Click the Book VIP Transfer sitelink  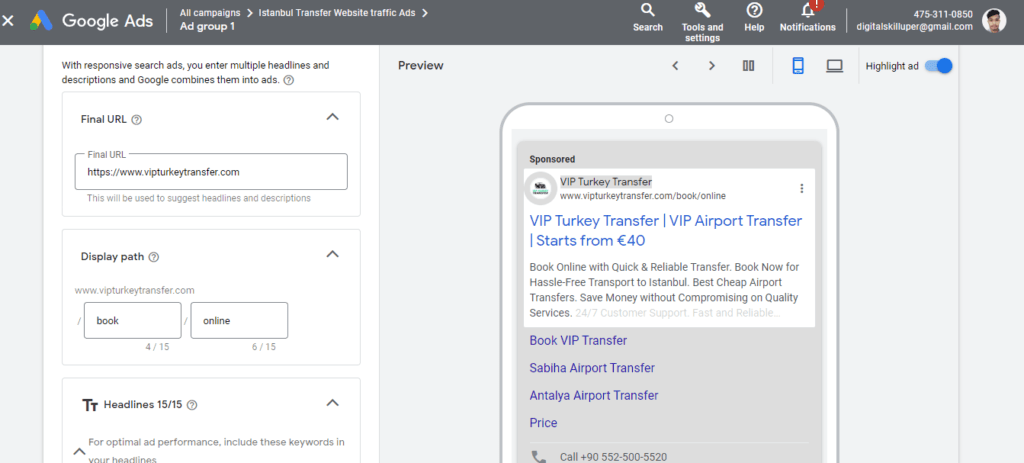[578, 341]
